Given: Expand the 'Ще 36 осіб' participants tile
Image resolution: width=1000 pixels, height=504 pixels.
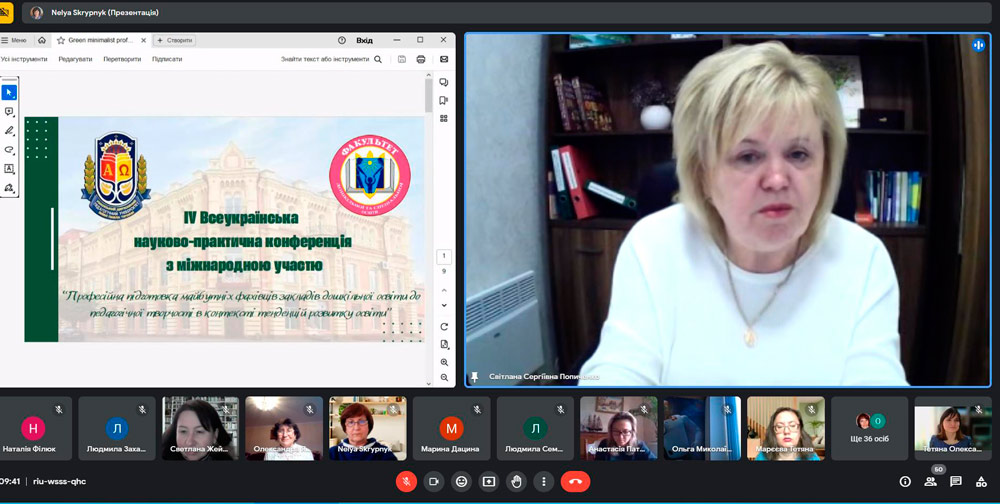Looking at the screenshot, I should (x=870, y=428).
